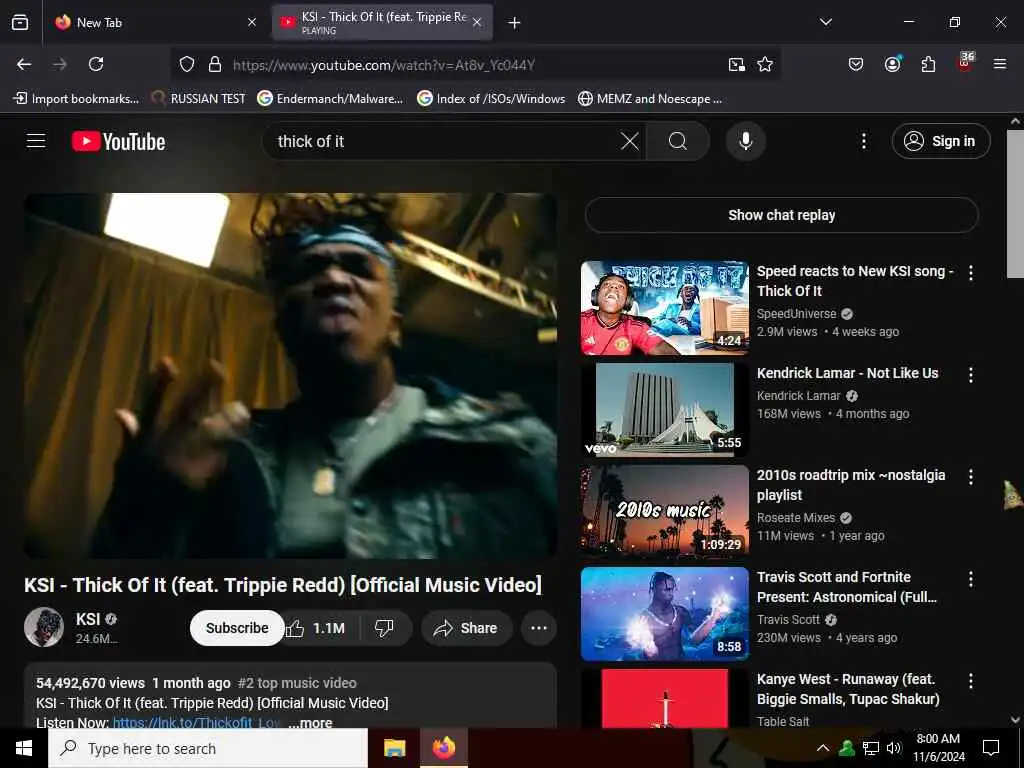The height and width of the screenshot is (768, 1024).
Task: Open the Firefox account icon
Action: [892, 64]
